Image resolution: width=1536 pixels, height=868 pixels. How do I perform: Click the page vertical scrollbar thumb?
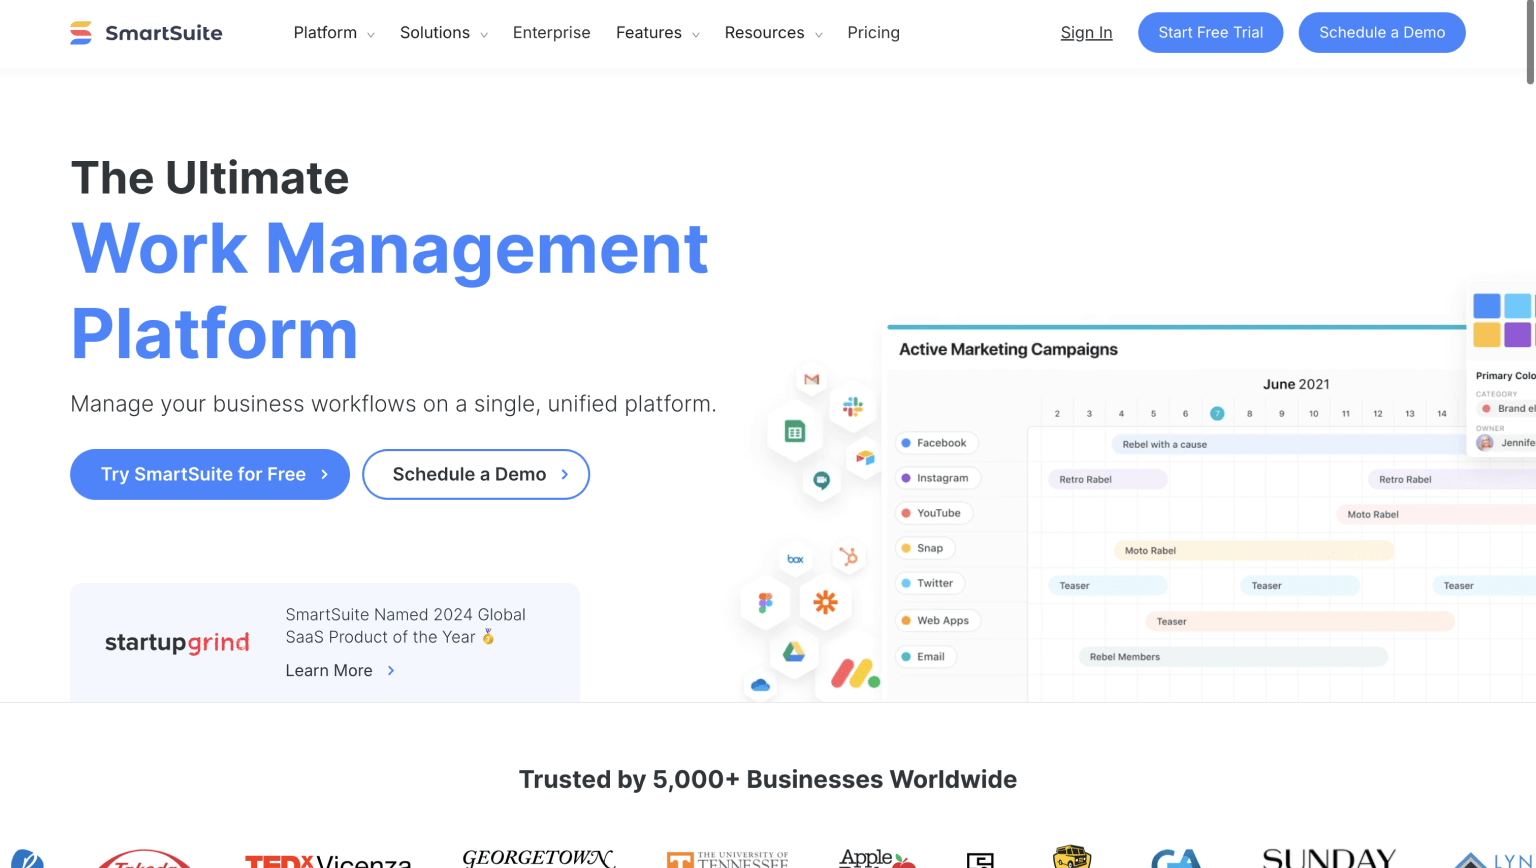pos(1531,43)
